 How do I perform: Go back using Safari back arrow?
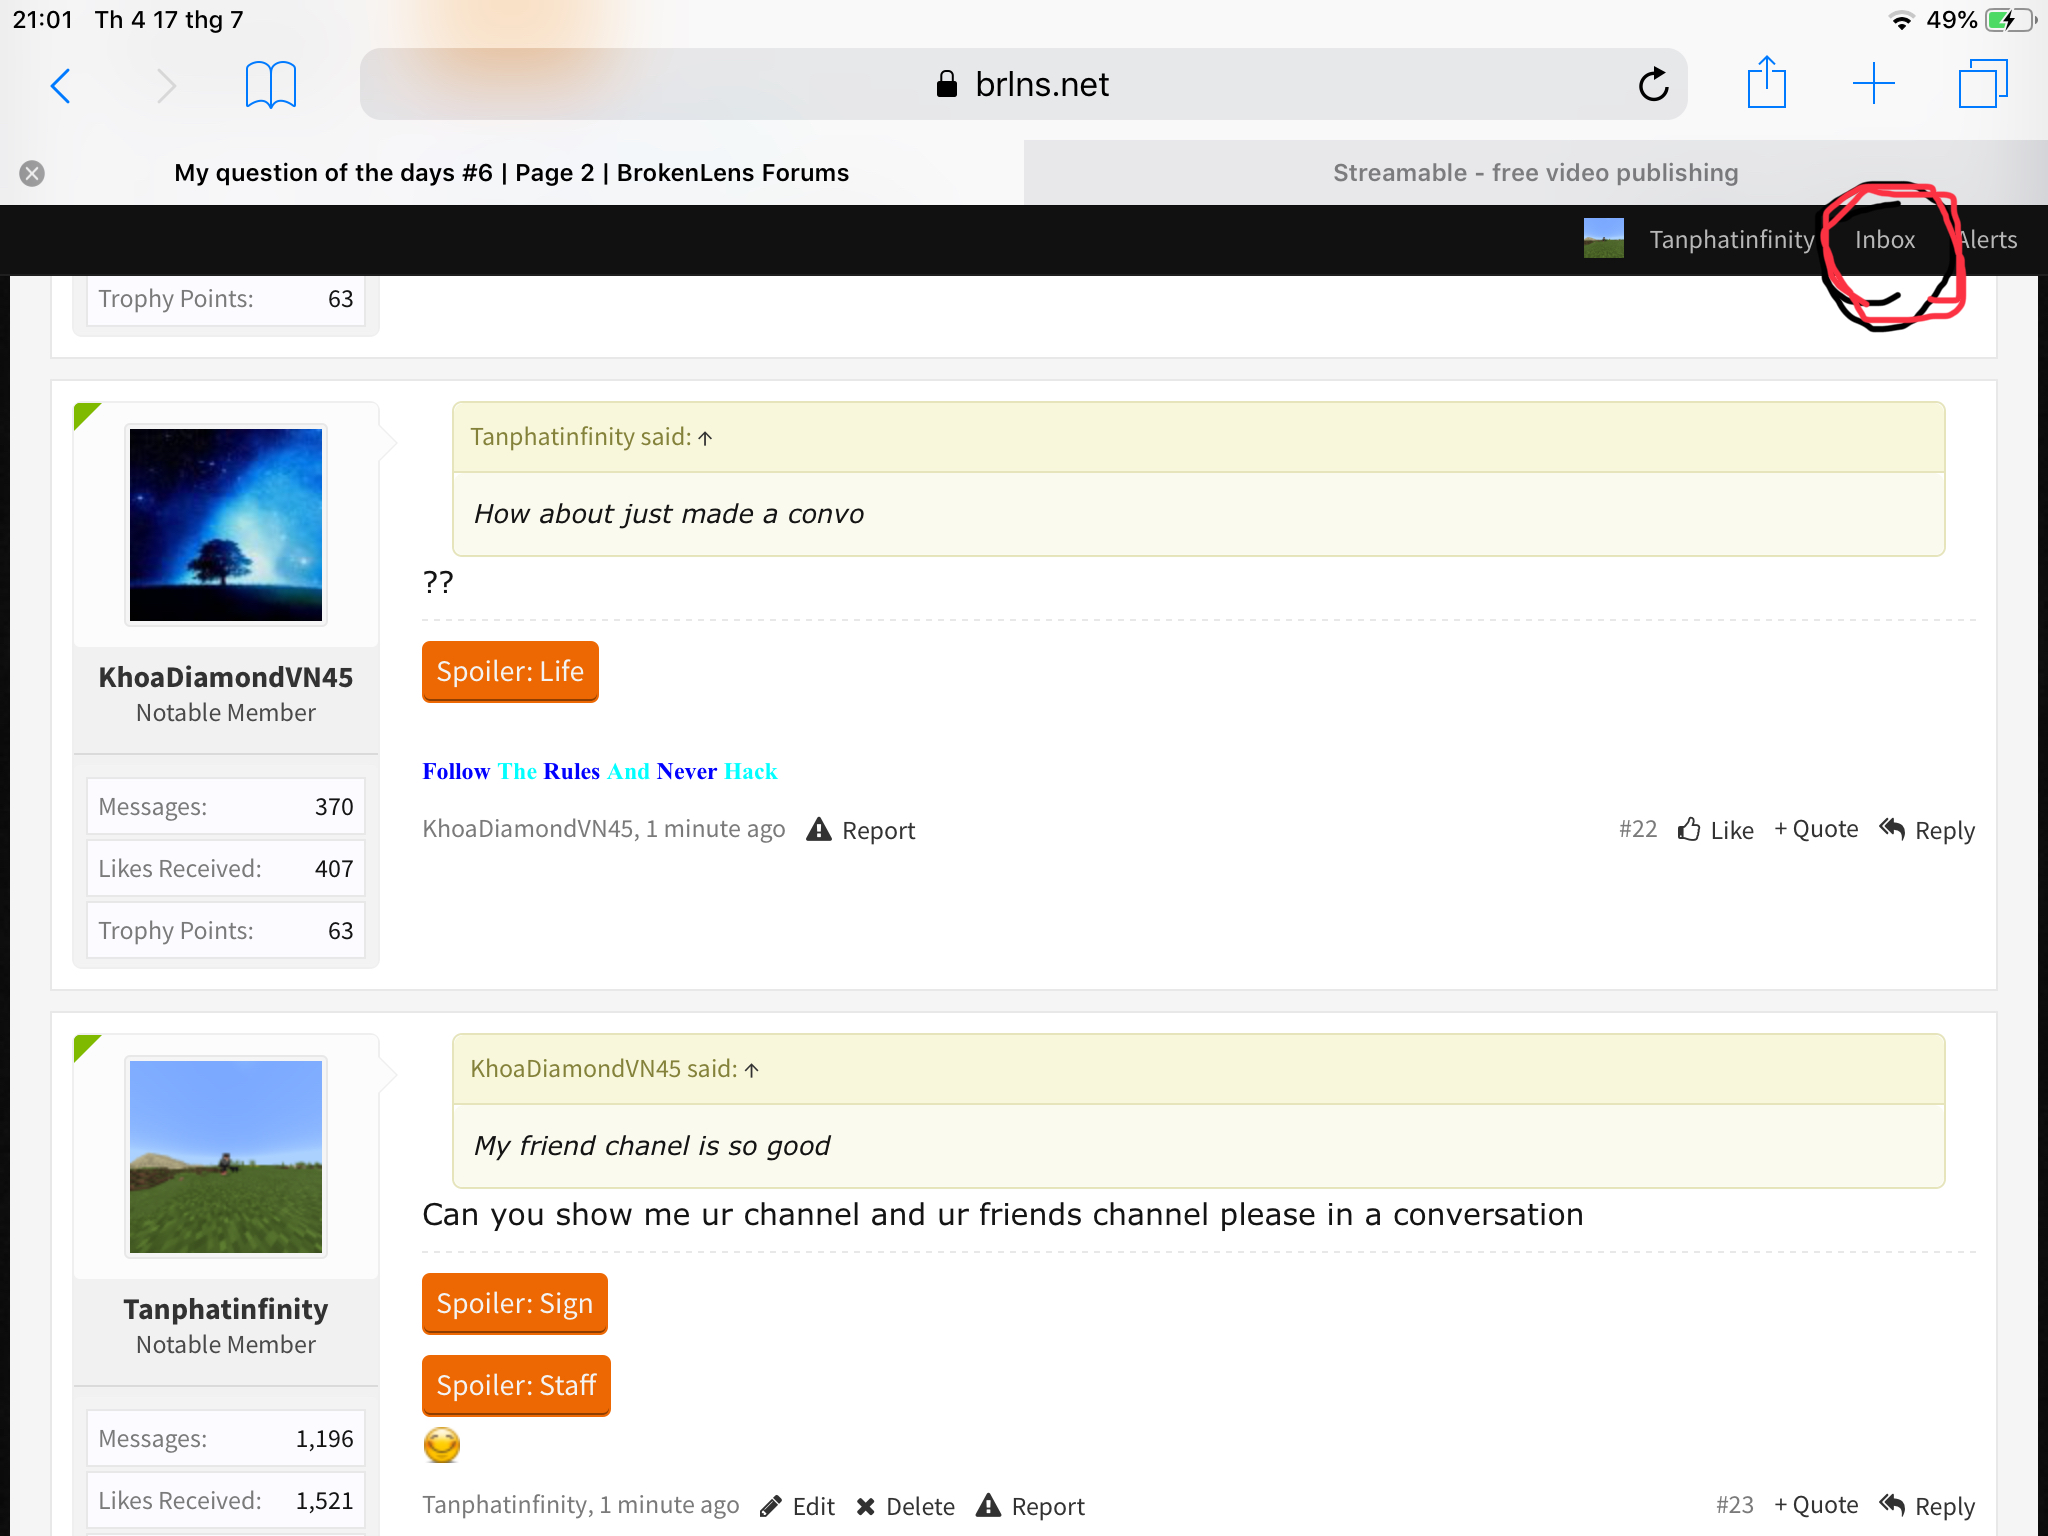(61, 86)
